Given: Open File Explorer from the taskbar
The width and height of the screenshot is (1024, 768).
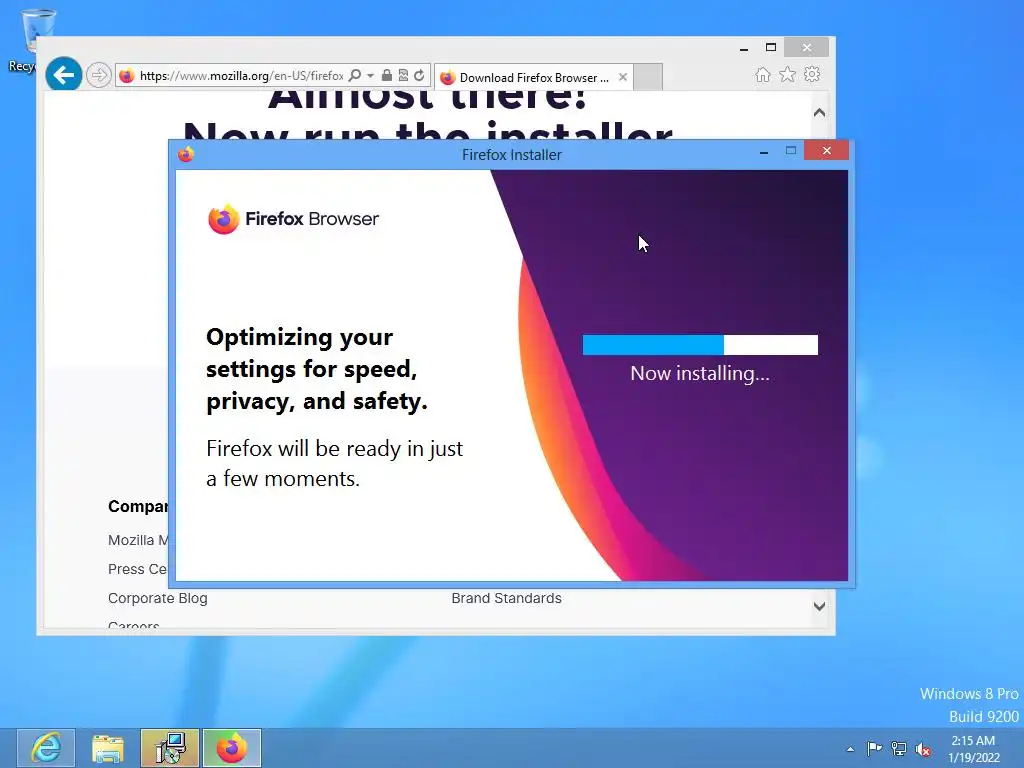Looking at the screenshot, I should click(x=108, y=748).
